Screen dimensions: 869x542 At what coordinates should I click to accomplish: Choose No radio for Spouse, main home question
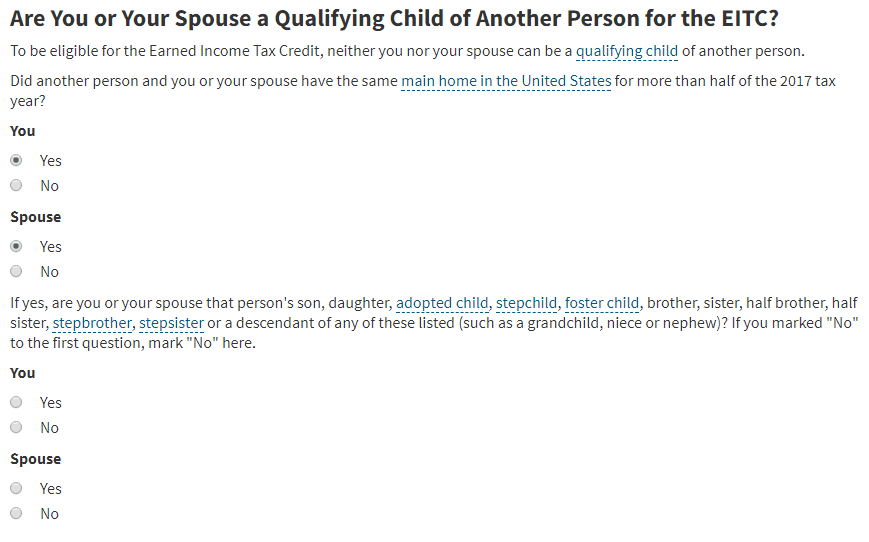click(16, 271)
